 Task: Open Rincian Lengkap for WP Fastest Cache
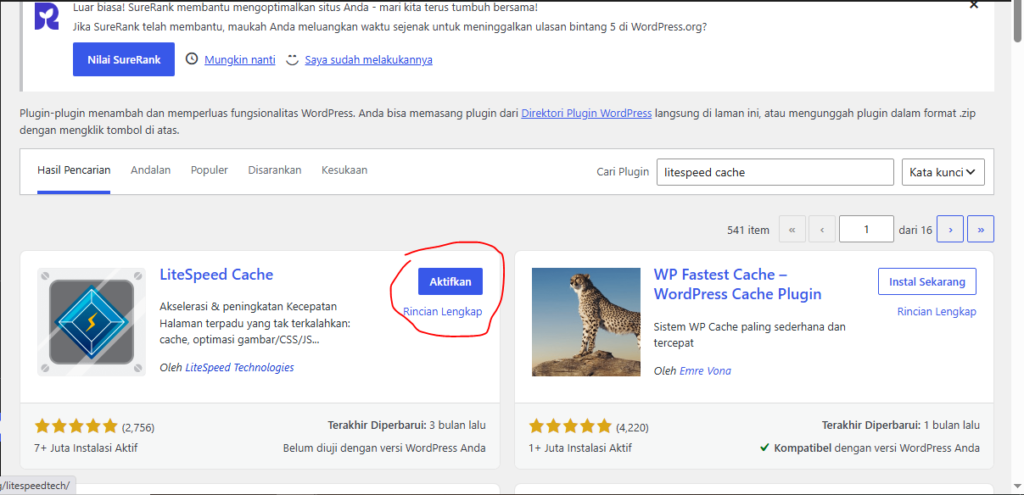(936, 311)
